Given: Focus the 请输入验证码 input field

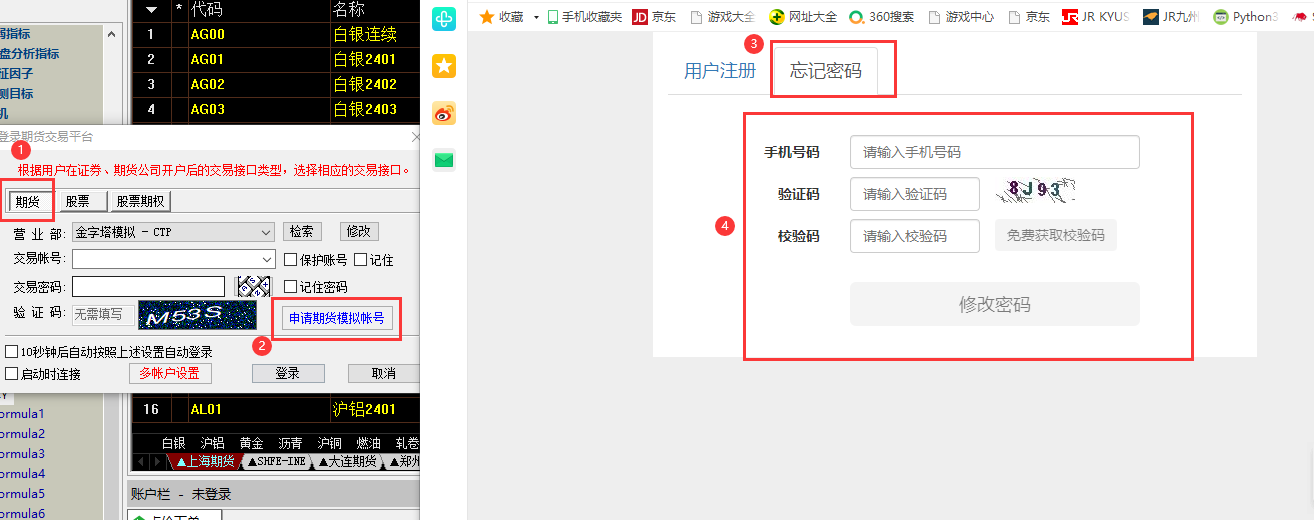Looking at the screenshot, I should point(915,194).
